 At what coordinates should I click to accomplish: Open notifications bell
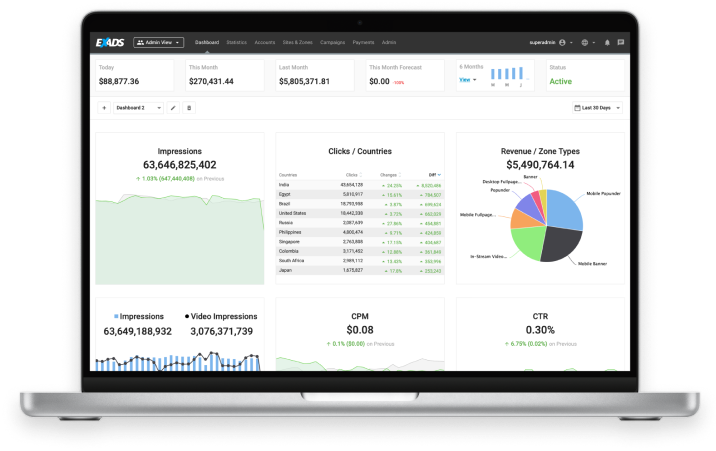tap(607, 42)
